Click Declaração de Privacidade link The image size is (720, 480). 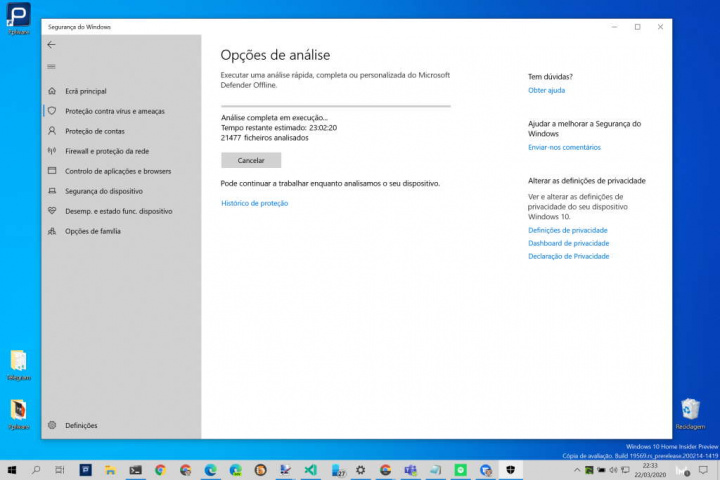point(568,256)
